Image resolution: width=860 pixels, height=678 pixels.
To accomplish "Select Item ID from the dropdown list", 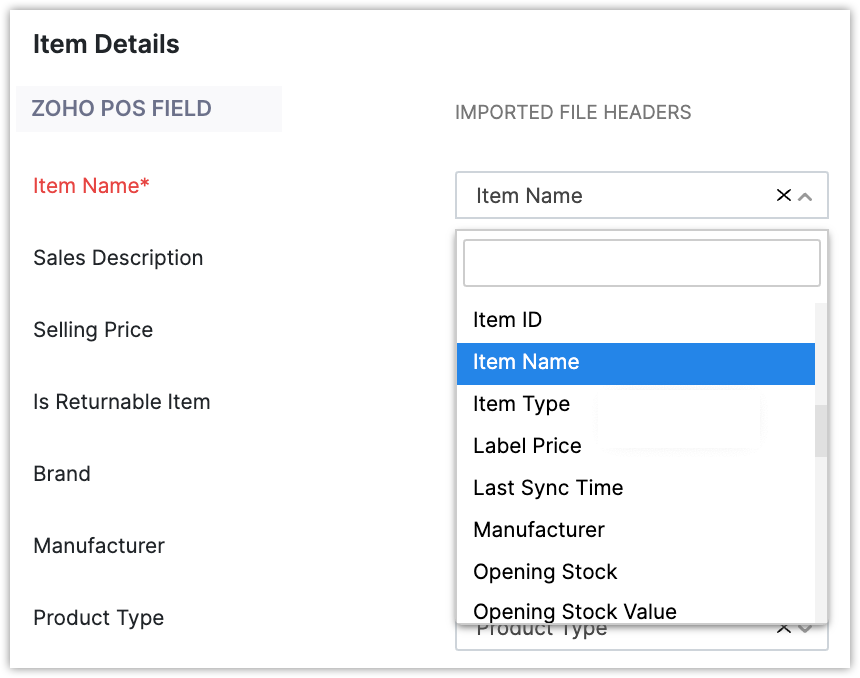I will click(507, 320).
